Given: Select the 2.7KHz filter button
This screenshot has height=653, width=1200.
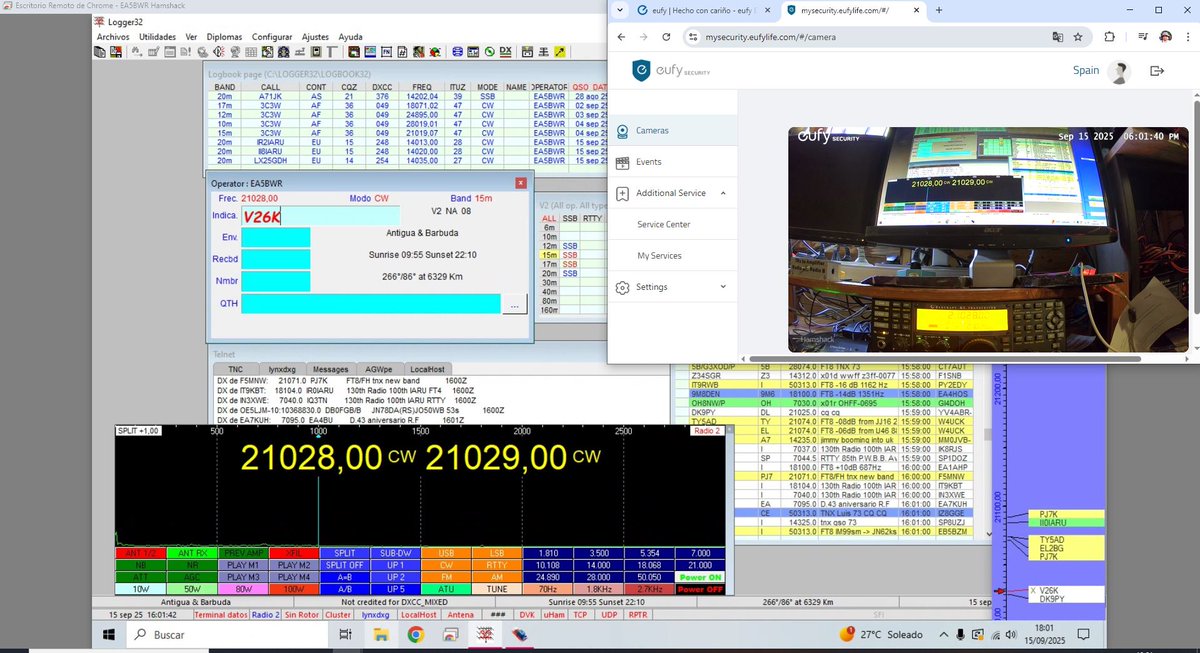Looking at the screenshot, I should pyautogui.click(x=650, y=590).
